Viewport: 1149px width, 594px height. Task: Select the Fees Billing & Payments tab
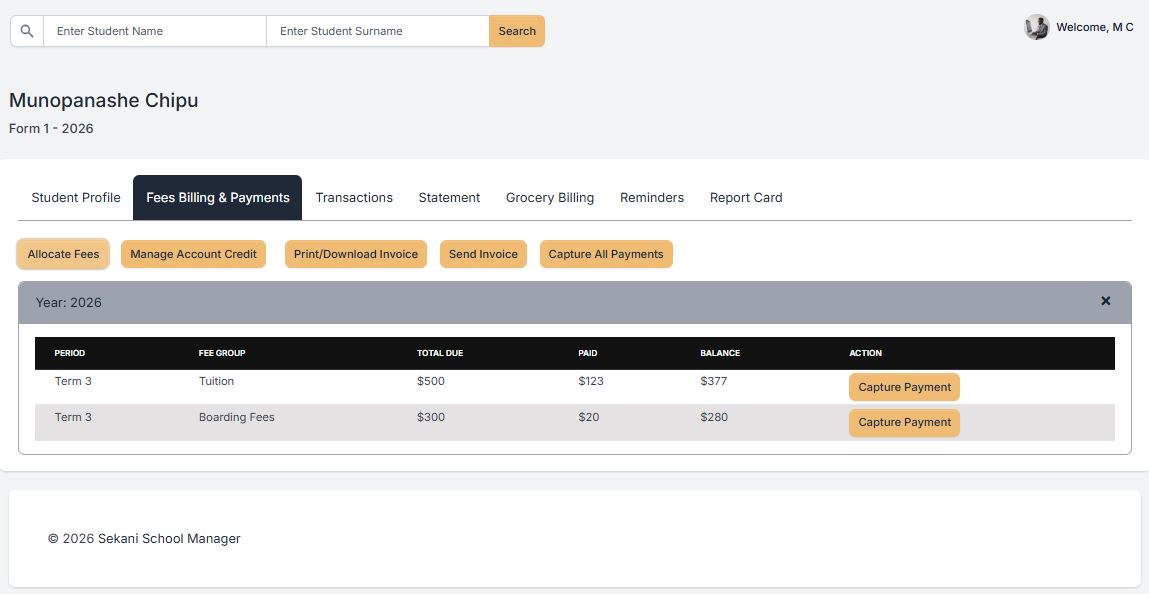coord(218,198)
